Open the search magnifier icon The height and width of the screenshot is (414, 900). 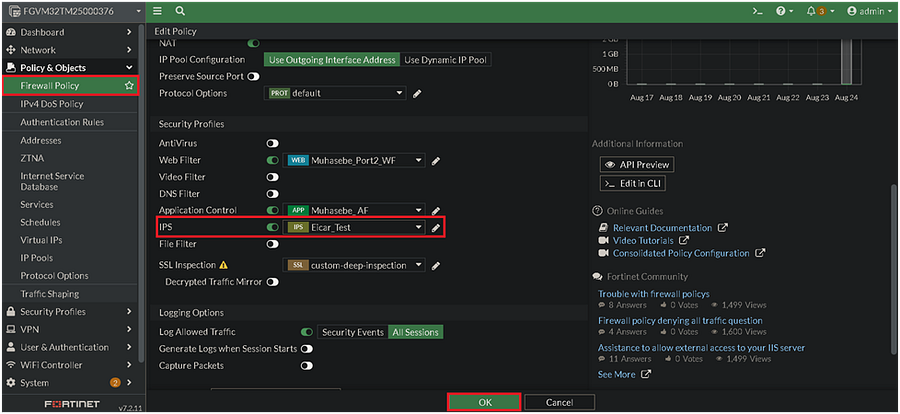point(180,11)
